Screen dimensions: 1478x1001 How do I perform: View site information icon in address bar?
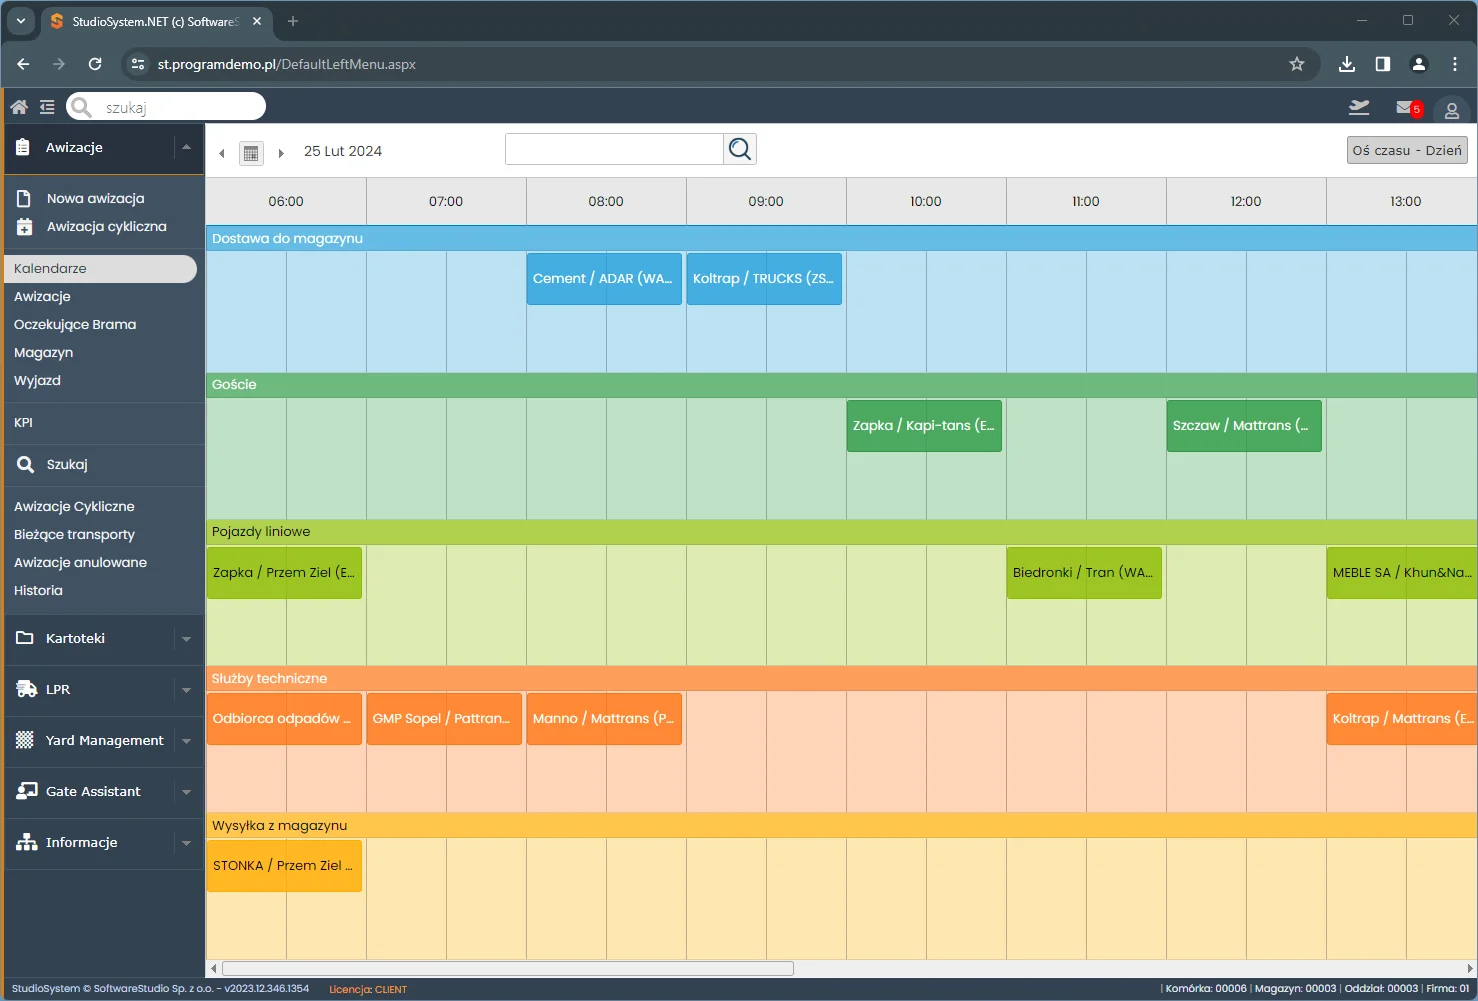pyautogui.click(x=138, y=64)
